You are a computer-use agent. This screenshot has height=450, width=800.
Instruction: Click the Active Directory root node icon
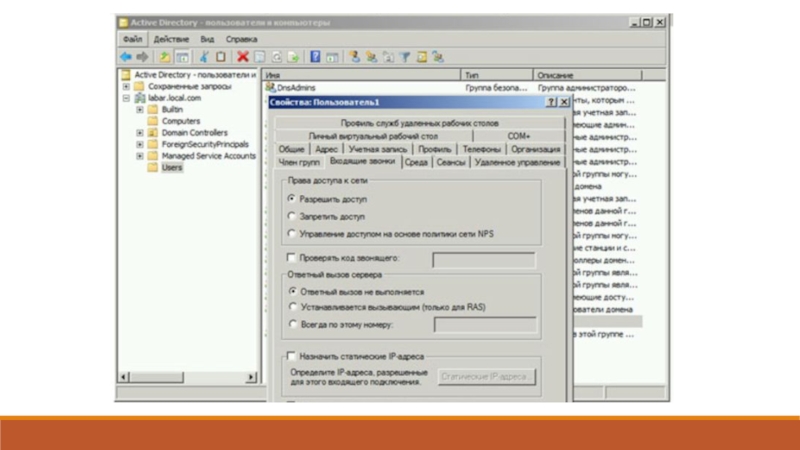[126, 75]
